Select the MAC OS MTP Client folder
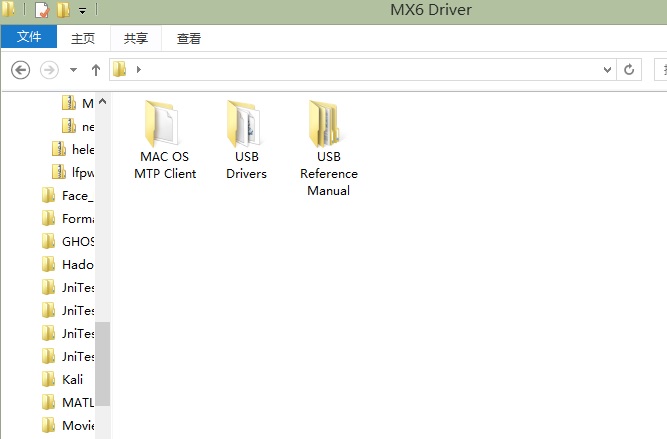The height and width of the screenshot is (439, 667). click(165, 141)
